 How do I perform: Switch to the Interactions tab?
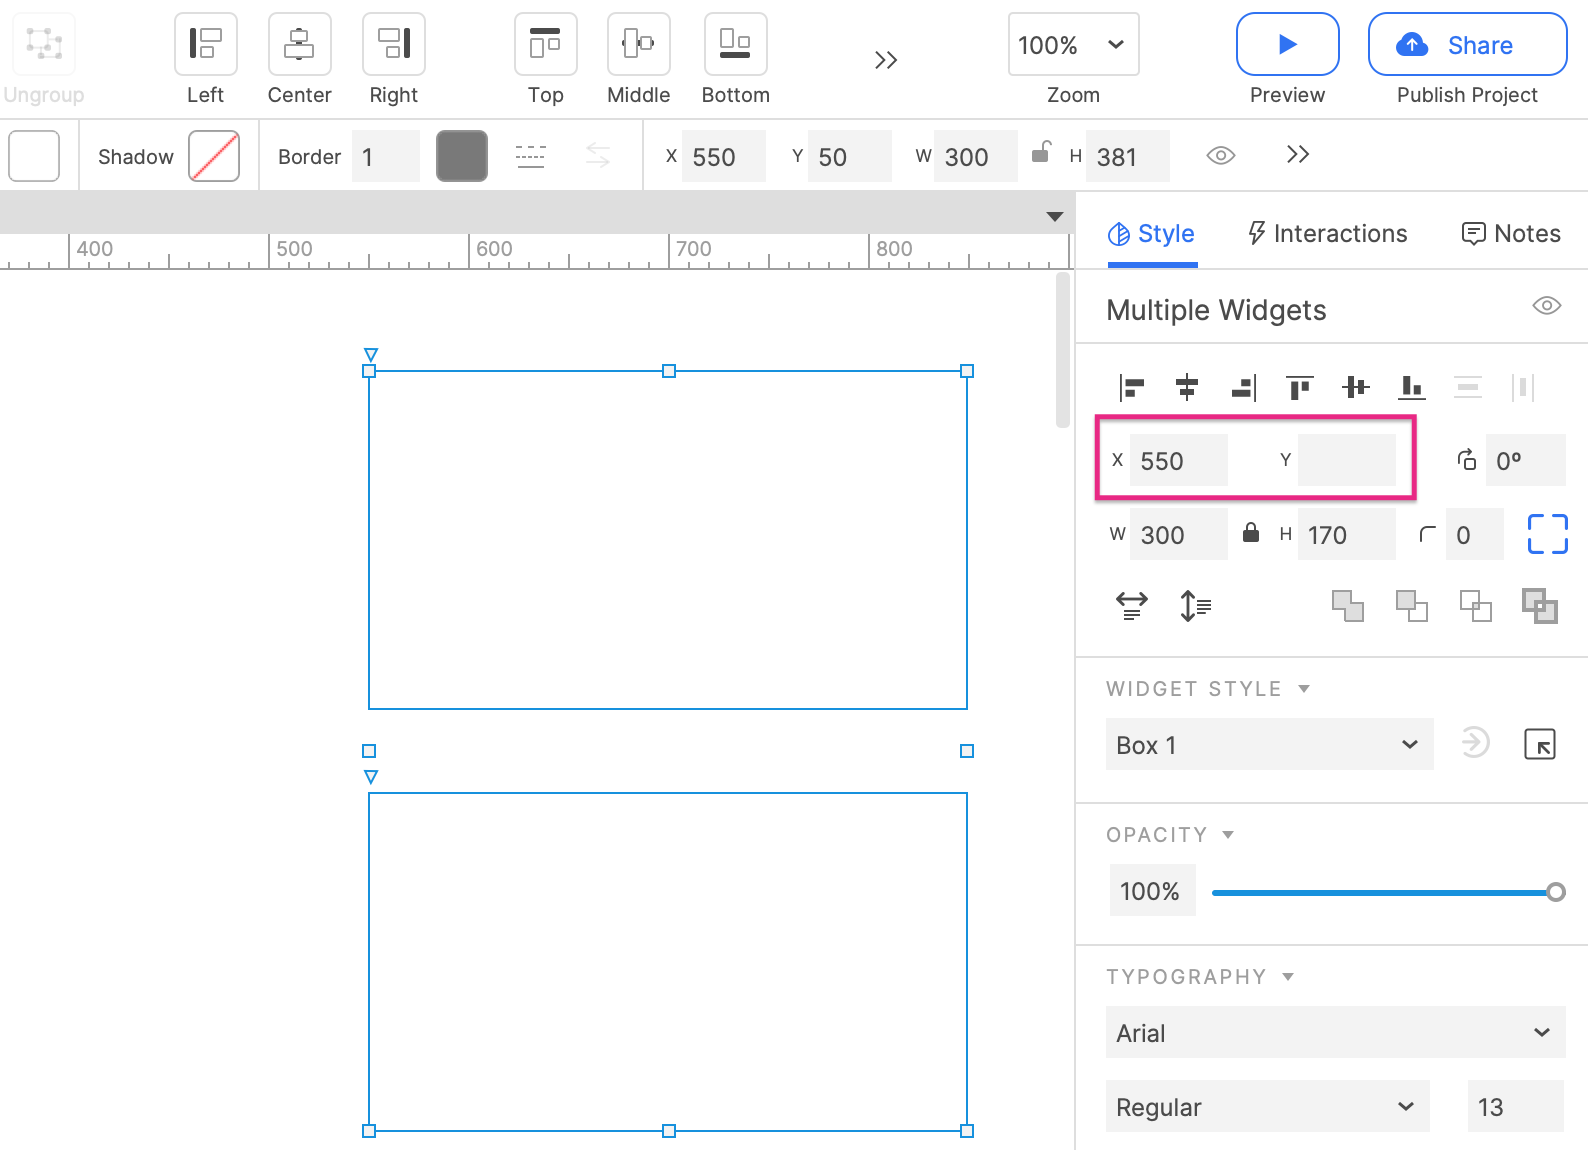pyautogui.click(x=1327, y=234)
